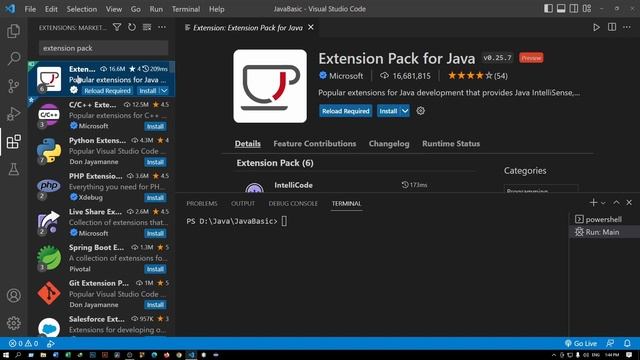Screen dimensions: 640x360
Task: Toggle panel layout icon in title bar
Action: tap(561, 9)
